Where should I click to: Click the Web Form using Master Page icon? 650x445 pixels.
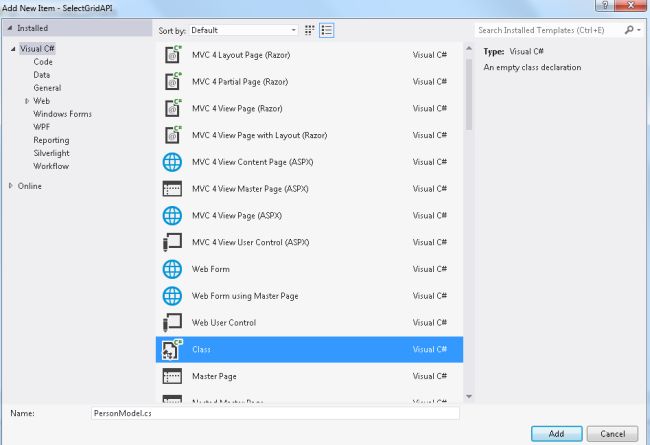tap(172, 296)
